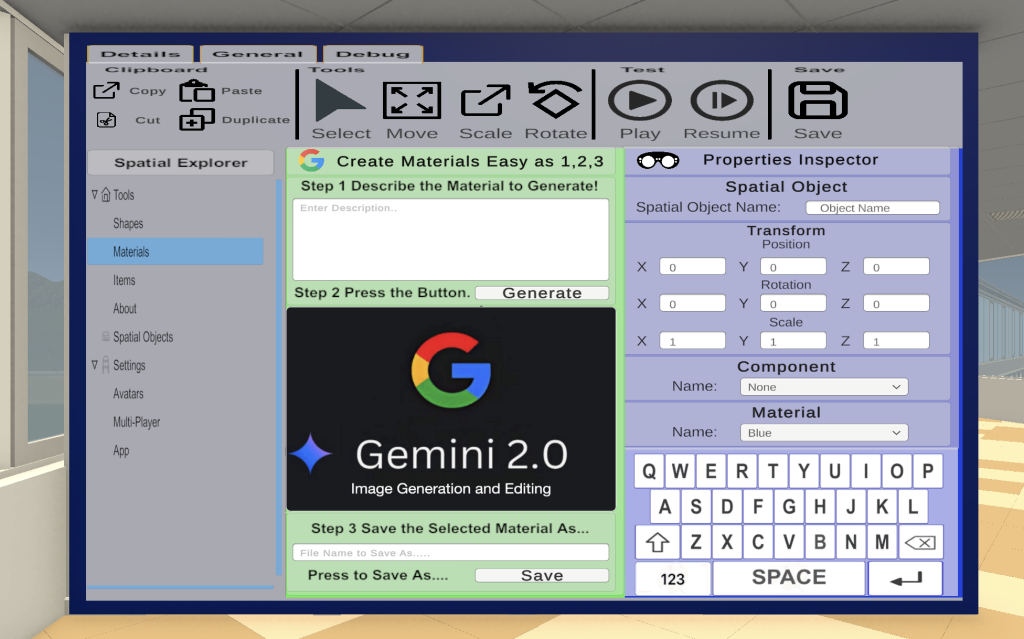Open the Debug tab

point(373,54)
